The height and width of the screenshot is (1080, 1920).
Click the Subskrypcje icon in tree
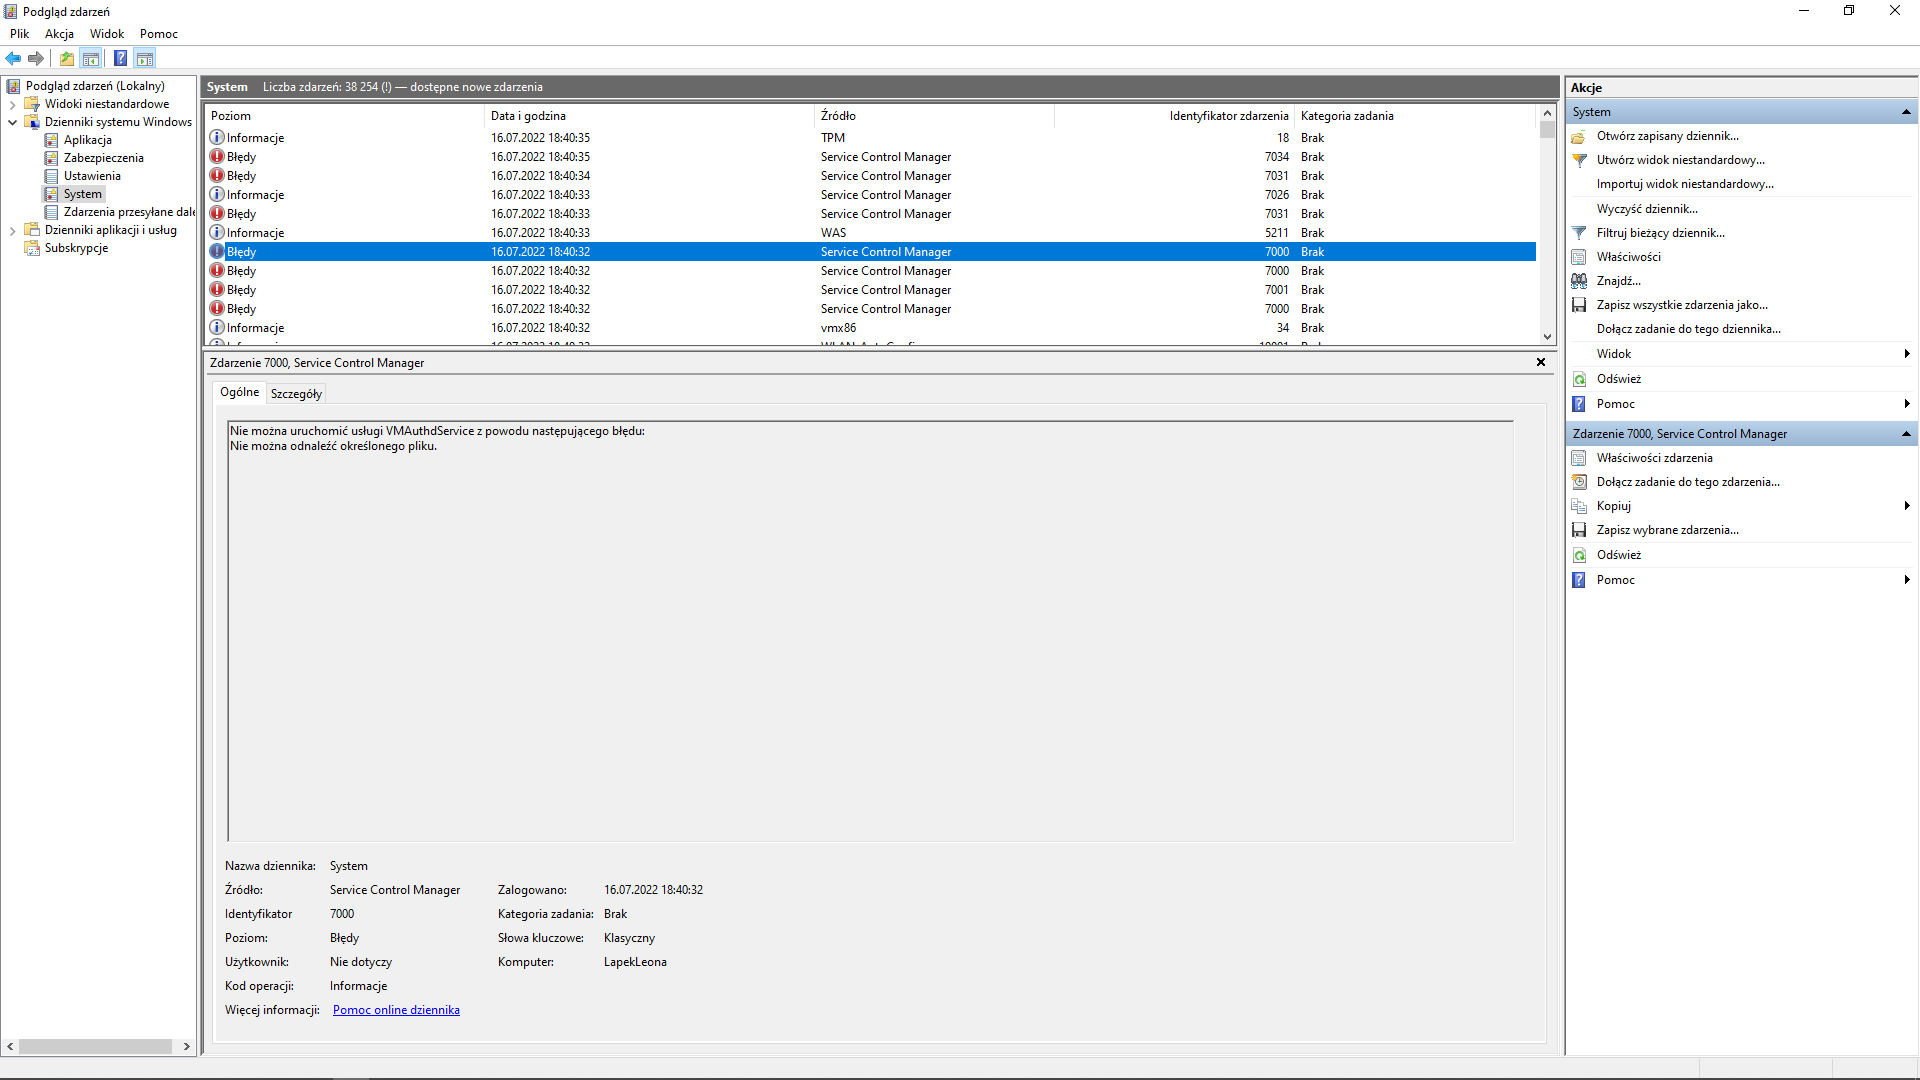click(32, 248)
